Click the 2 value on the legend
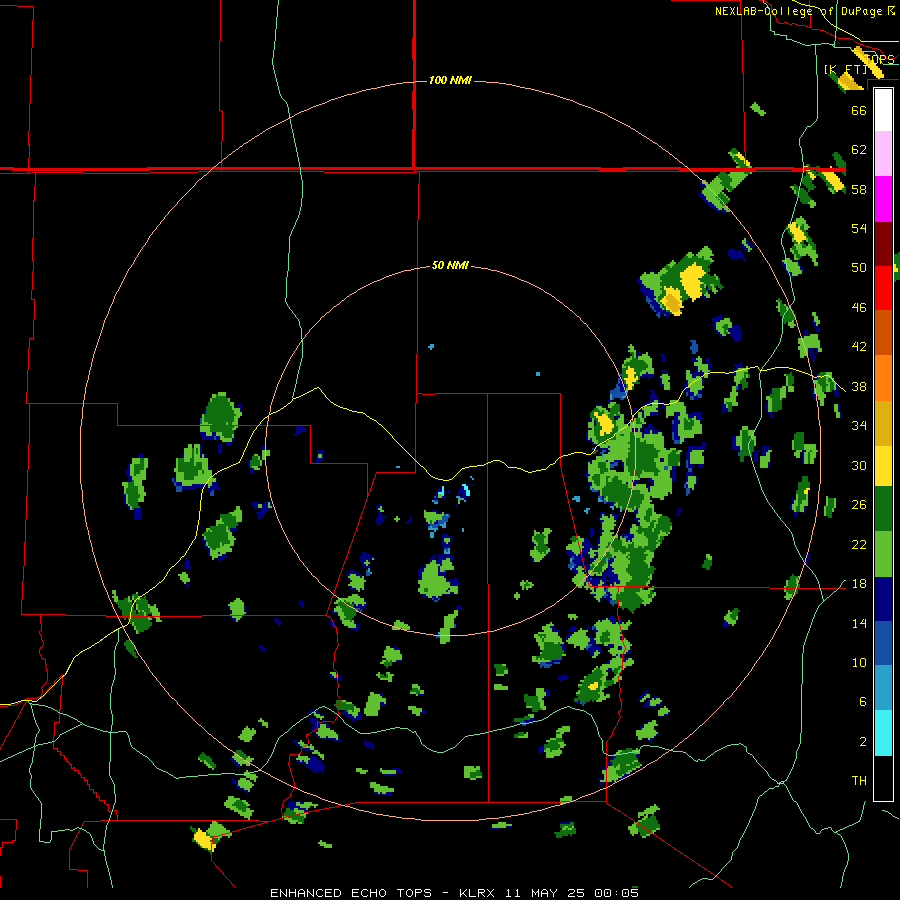The width and height of the screenshot is (900, 900). point(862,742)
